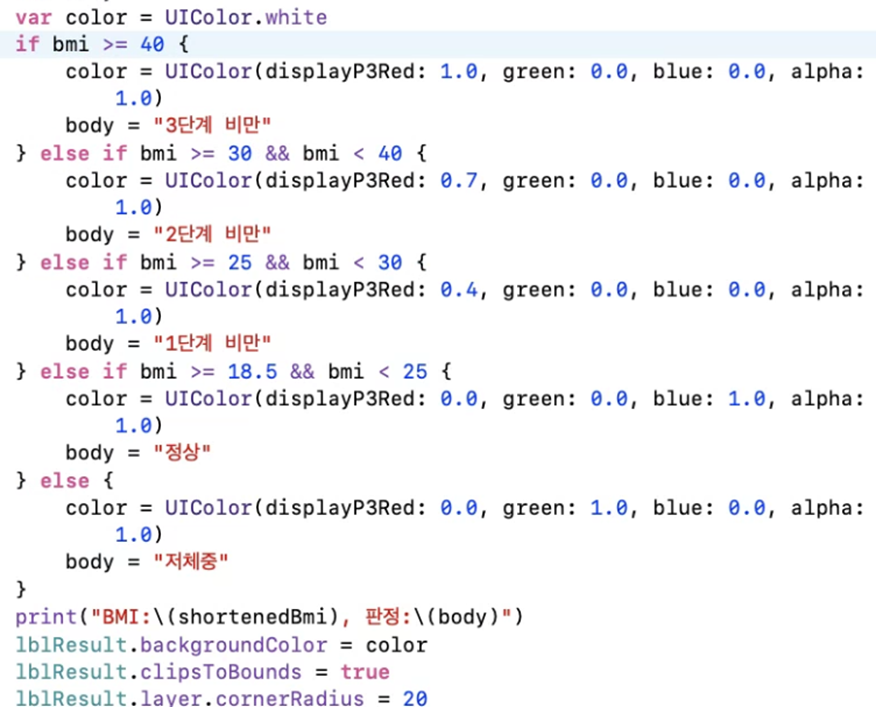The image size is (876, 707).
Task: Select the displayP3Red value 0.4
Action: click(x=459, y=290)
